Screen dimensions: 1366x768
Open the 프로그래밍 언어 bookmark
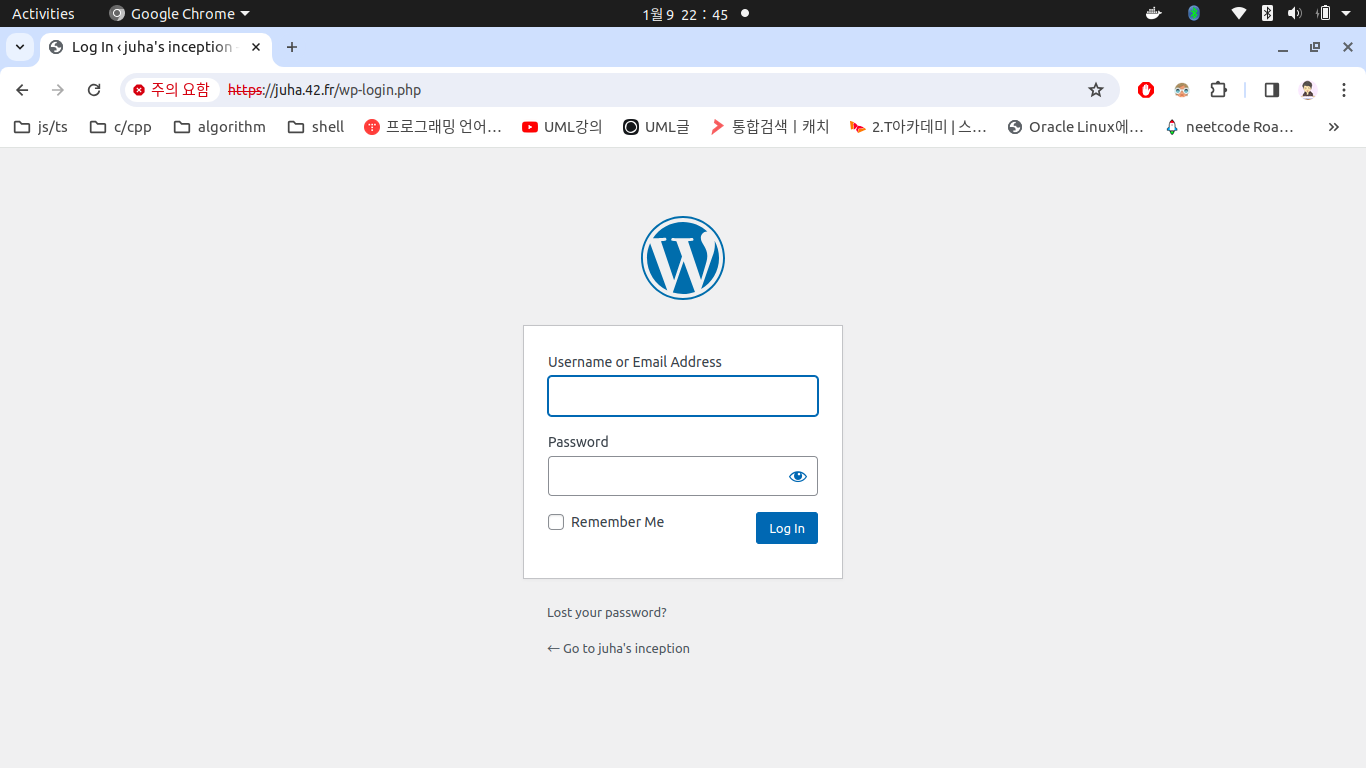pos(433,127)
